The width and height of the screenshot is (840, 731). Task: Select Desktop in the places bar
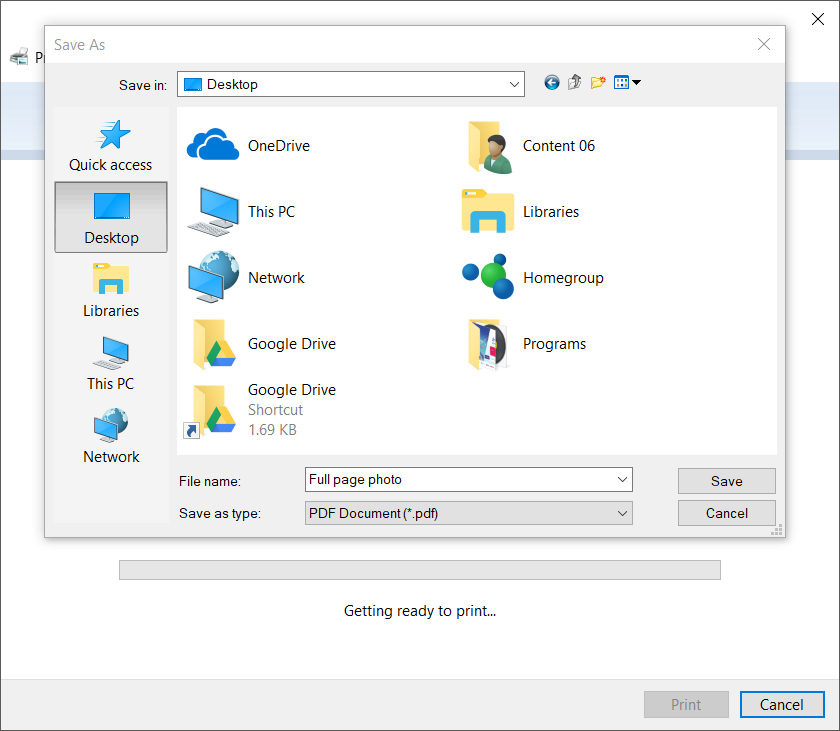[x=111, y=217]
